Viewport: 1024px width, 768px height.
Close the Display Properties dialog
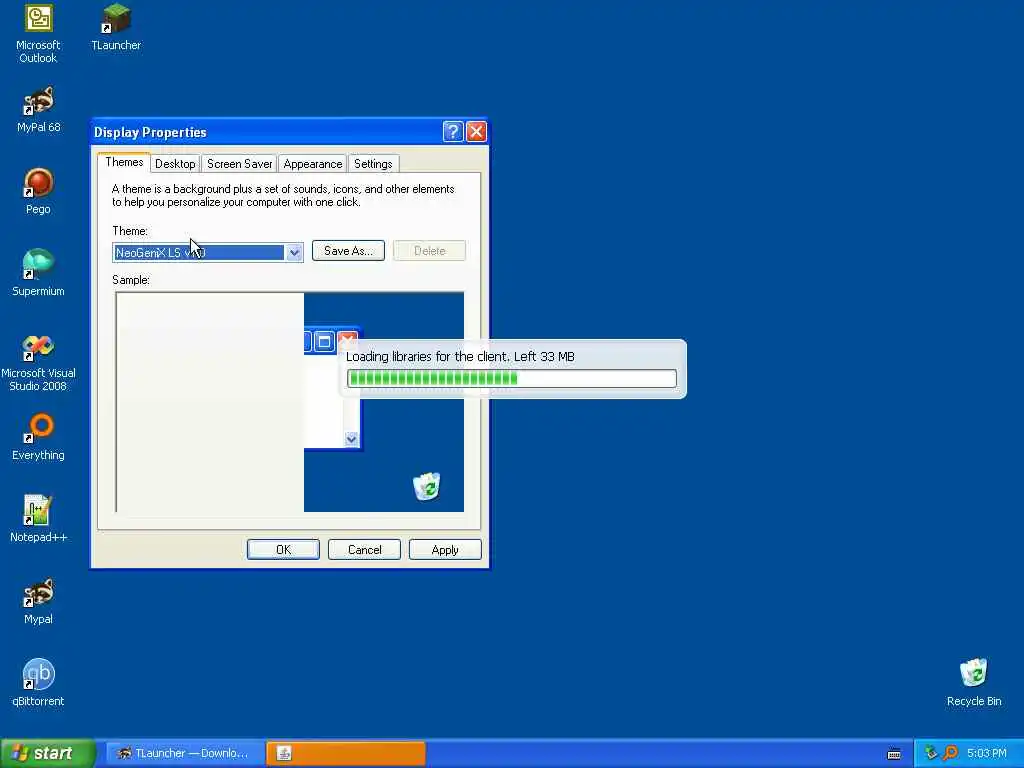click(x=476, y=132)
